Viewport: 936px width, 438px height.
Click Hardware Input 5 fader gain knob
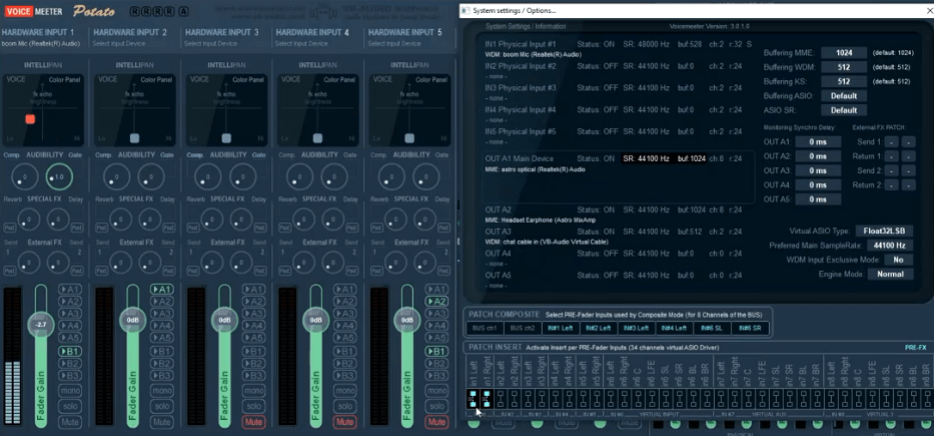(407, 320)
